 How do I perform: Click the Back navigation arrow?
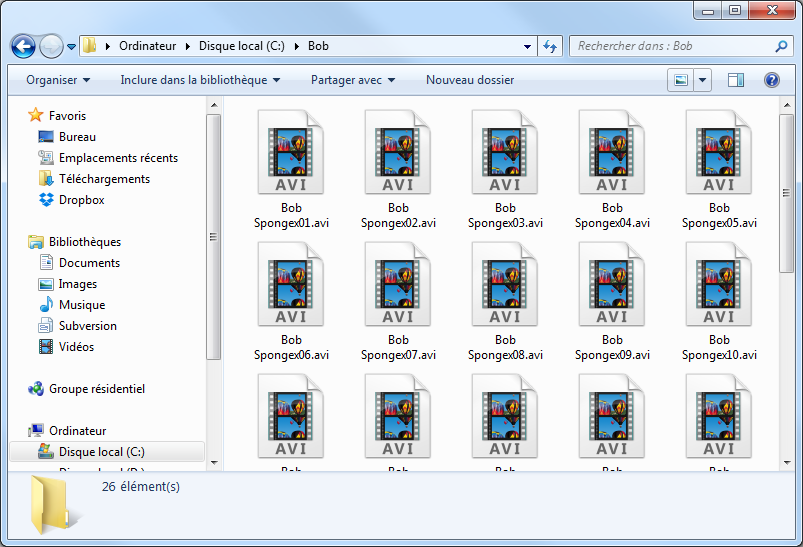(x=23, y=47)
